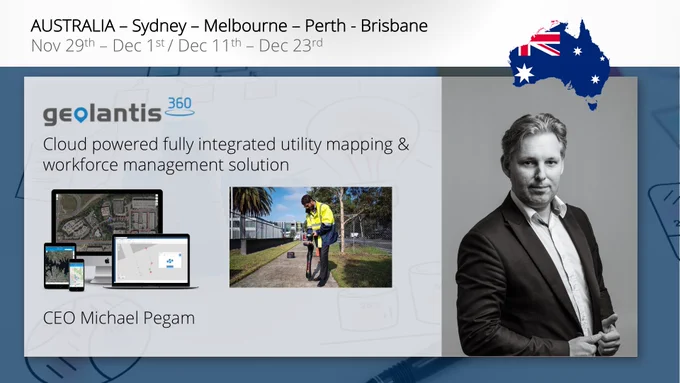Click the multi-device mockup image
Viewport: 680px width, 383px height.
tap(121, 239)
